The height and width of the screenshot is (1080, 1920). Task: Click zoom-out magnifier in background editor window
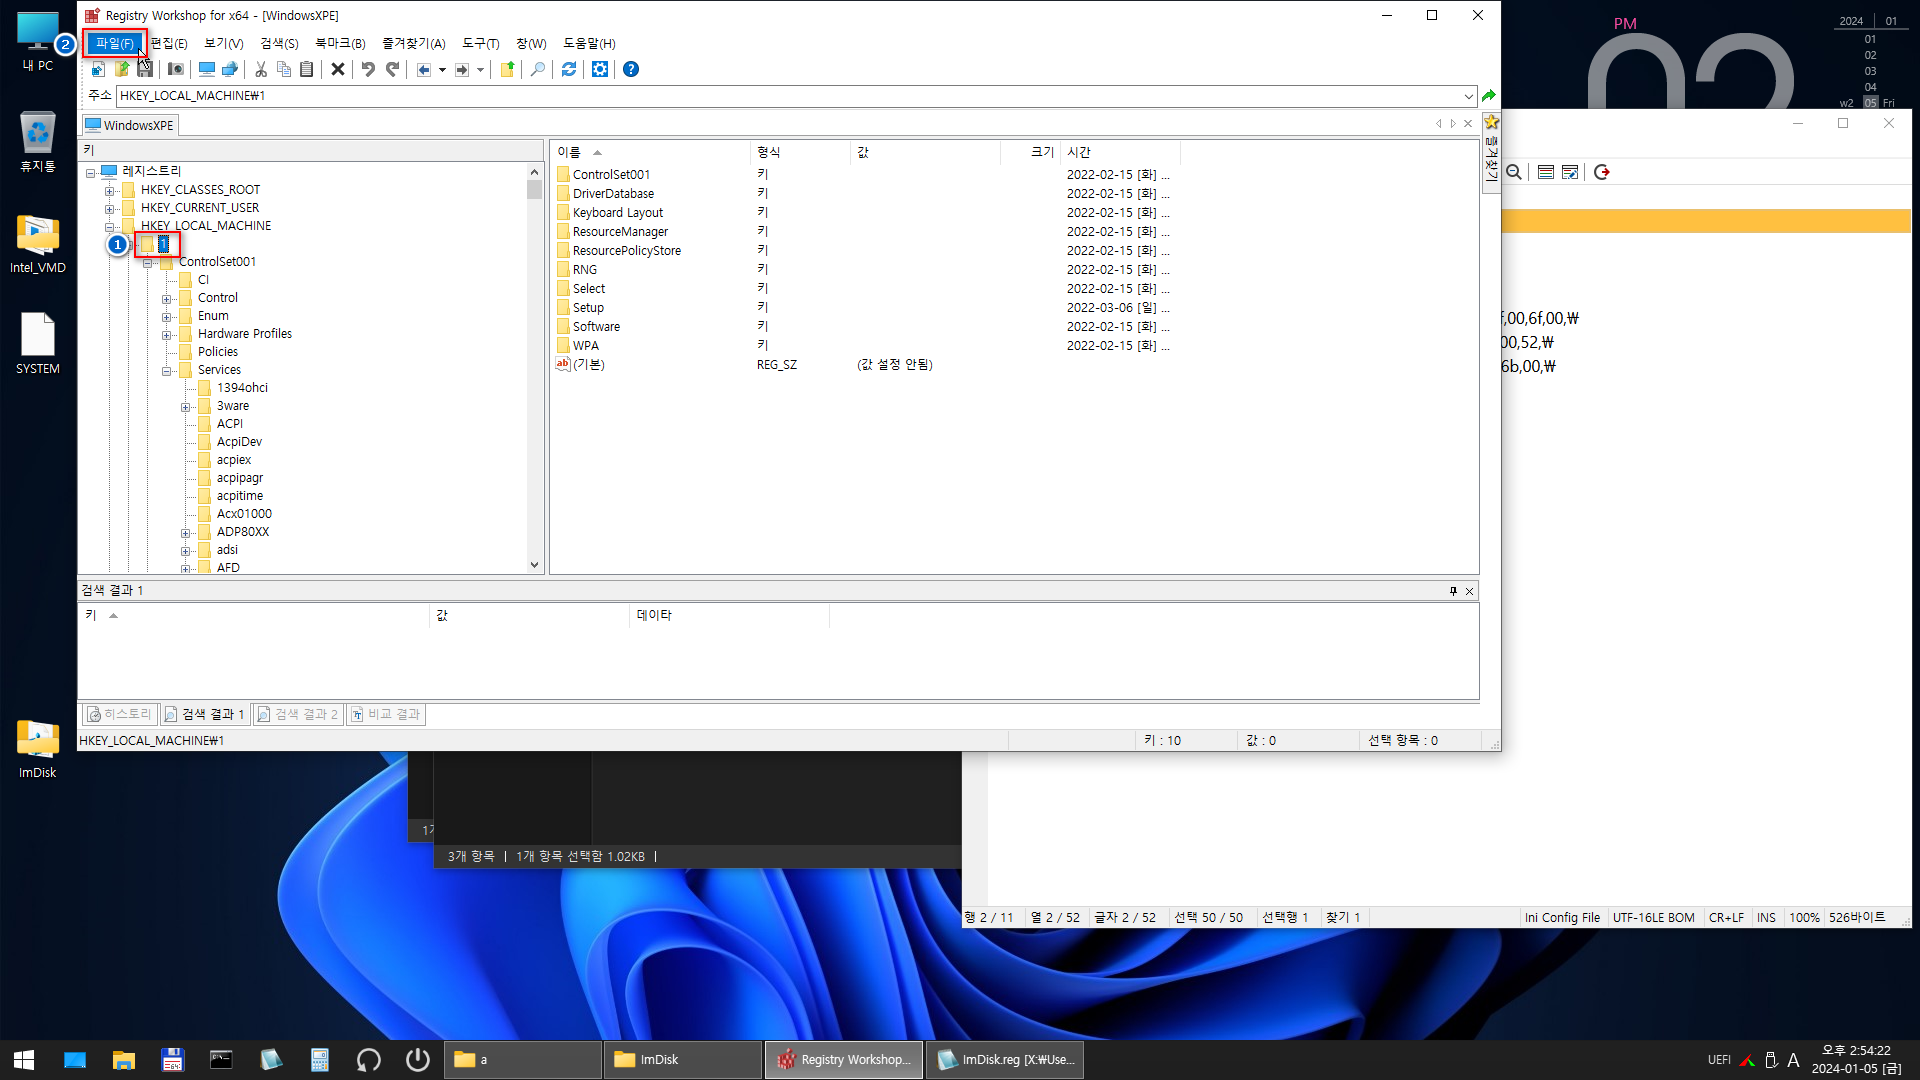1514,172
